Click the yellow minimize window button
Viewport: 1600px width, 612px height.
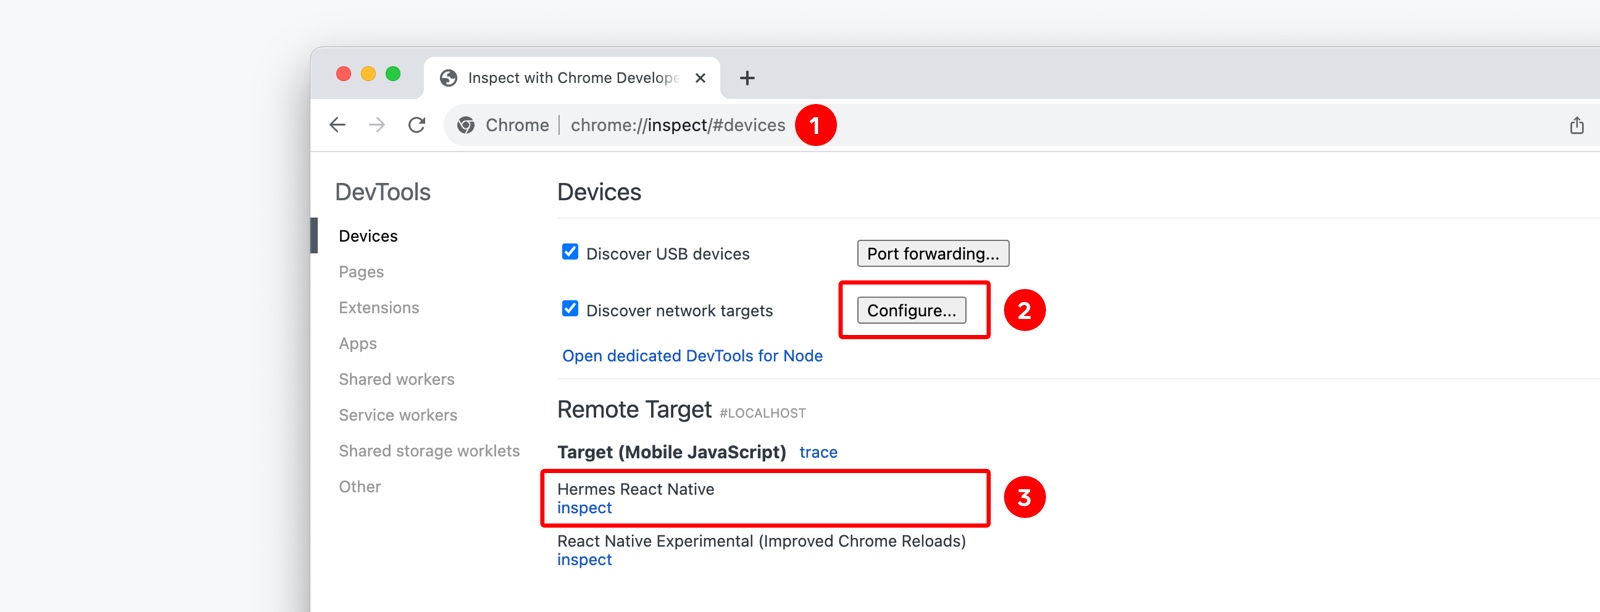pos(368,74)
